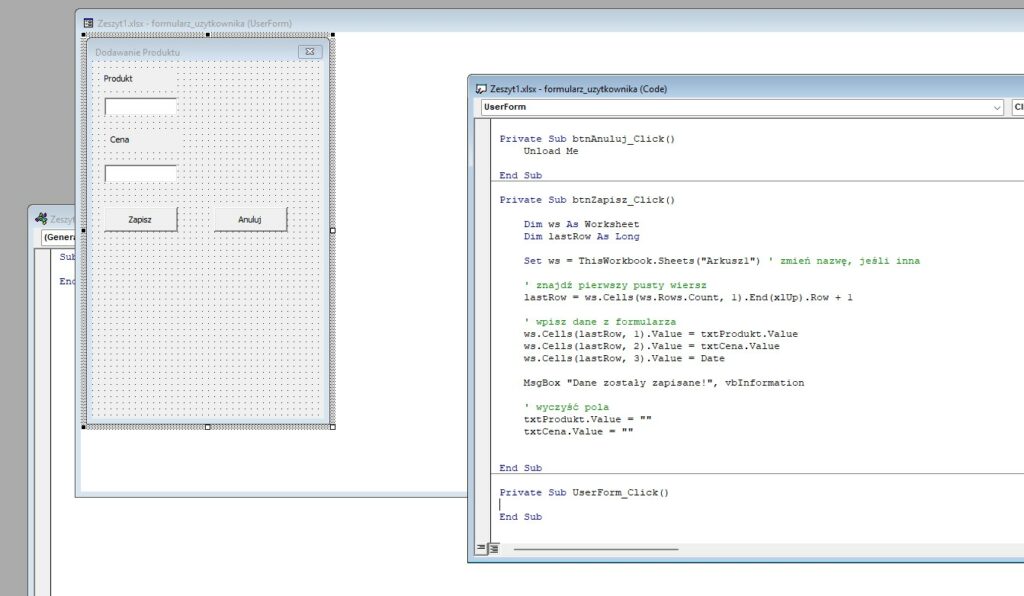Click the line "Private Sub btnZapisz_Click()"
Screen dimensions: 1024x596
(x=587, y=200)
